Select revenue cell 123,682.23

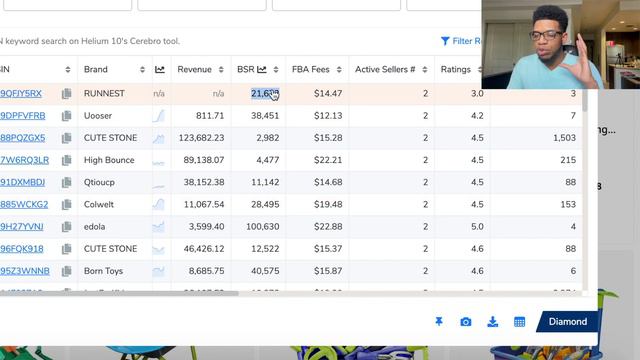point(202,138)
